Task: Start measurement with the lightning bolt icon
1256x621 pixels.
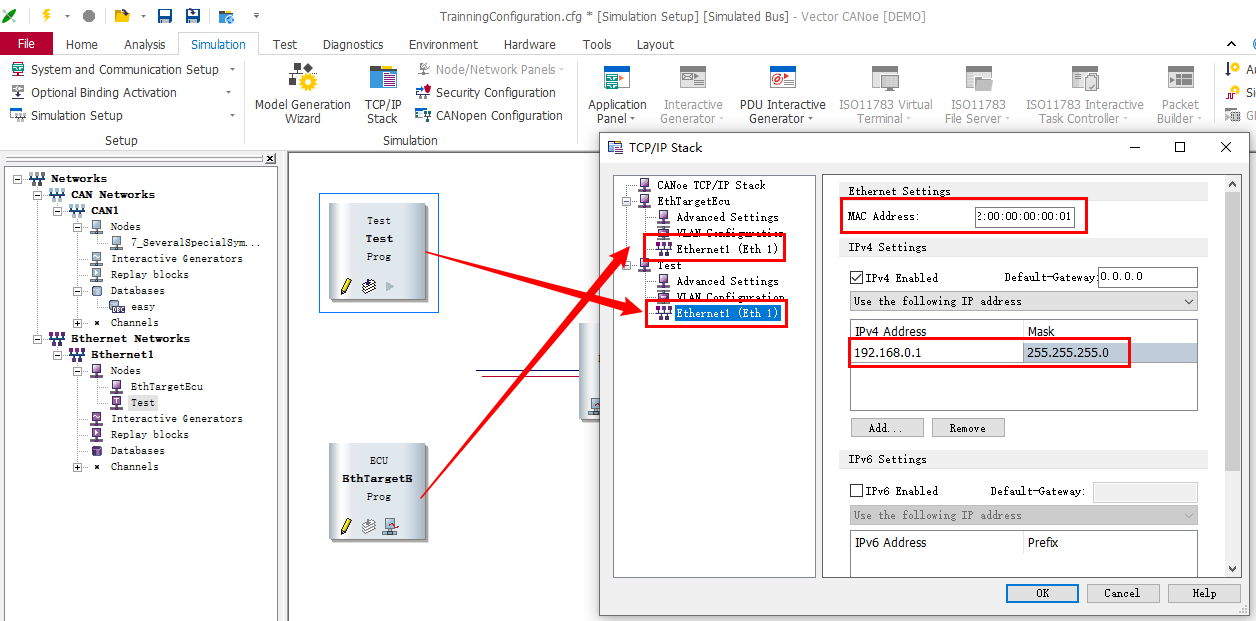Action: click(x=46, y=16)
